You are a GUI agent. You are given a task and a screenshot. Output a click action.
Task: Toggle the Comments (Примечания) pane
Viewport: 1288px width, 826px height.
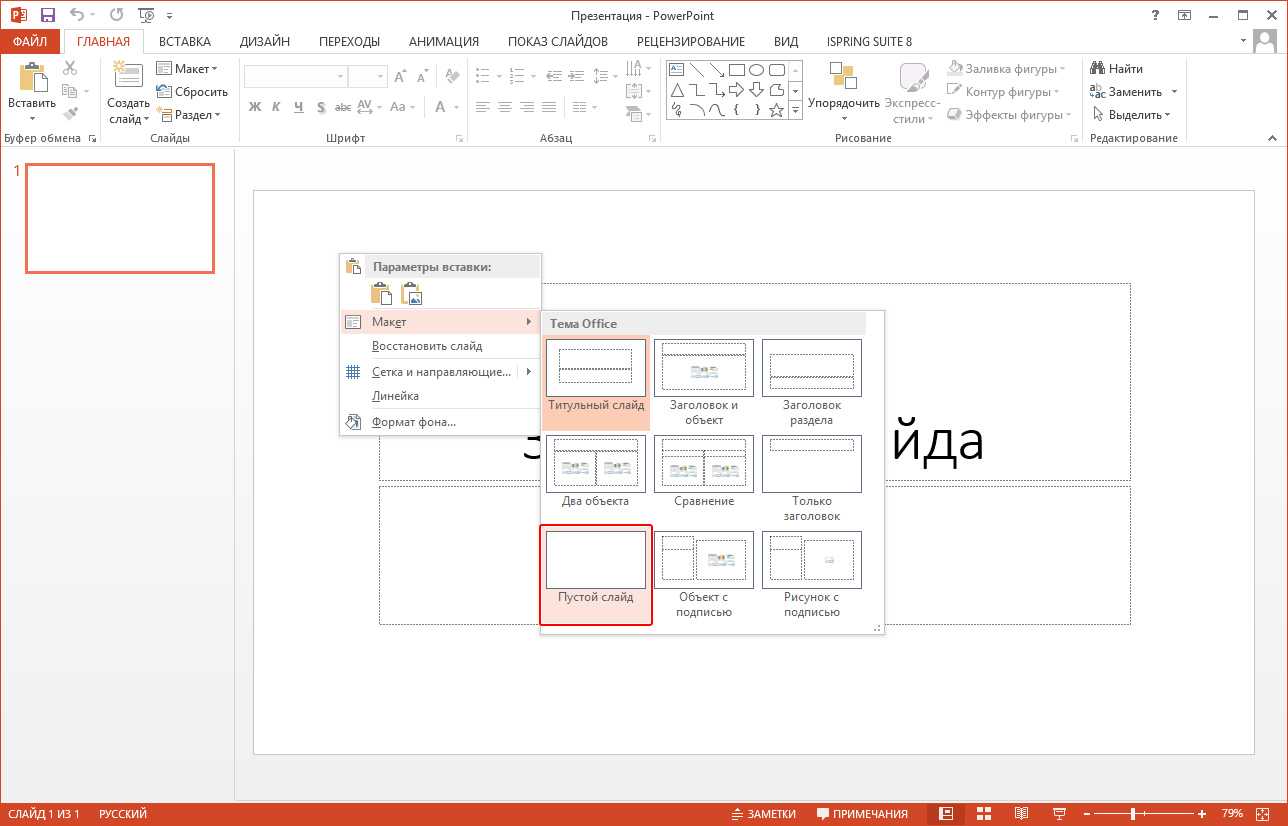(x=862, y=813)
